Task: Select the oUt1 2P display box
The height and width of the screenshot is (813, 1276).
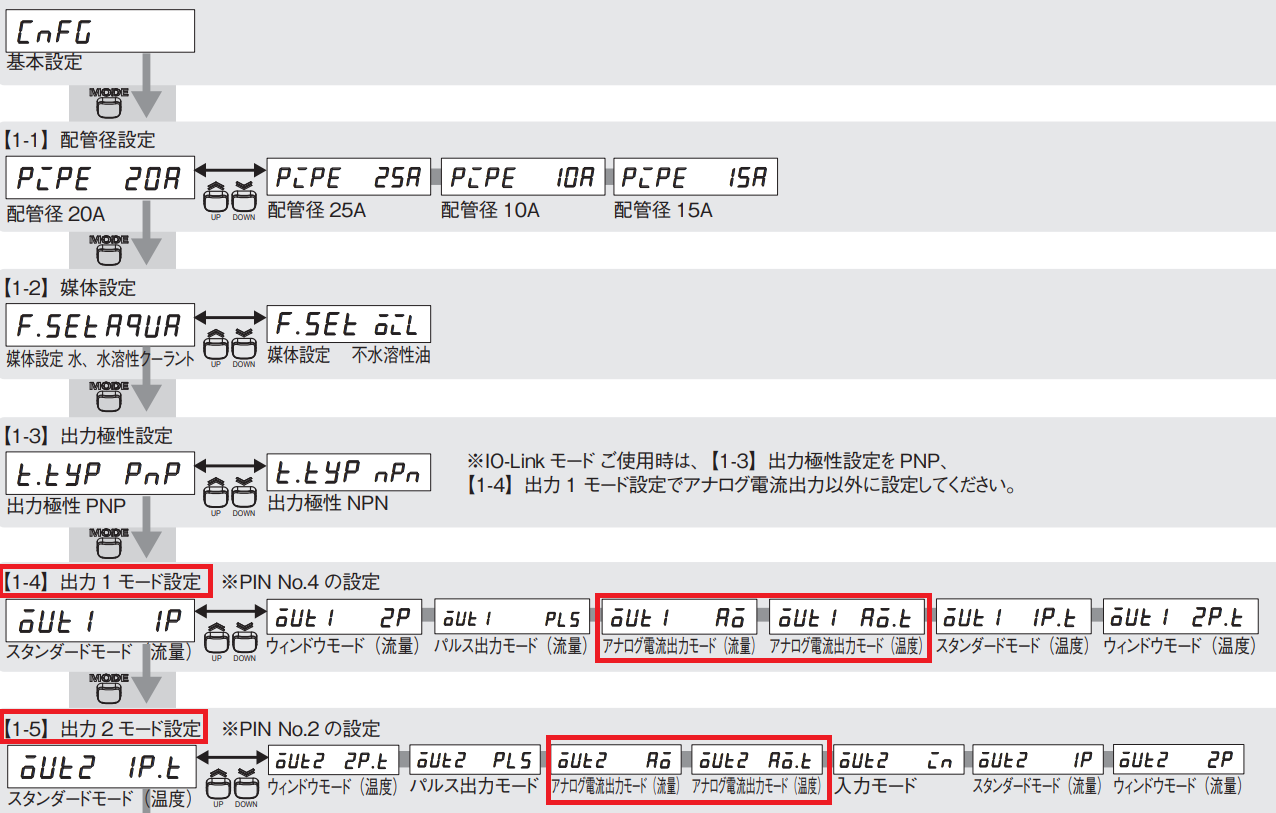Action: (x=346, y=617)
